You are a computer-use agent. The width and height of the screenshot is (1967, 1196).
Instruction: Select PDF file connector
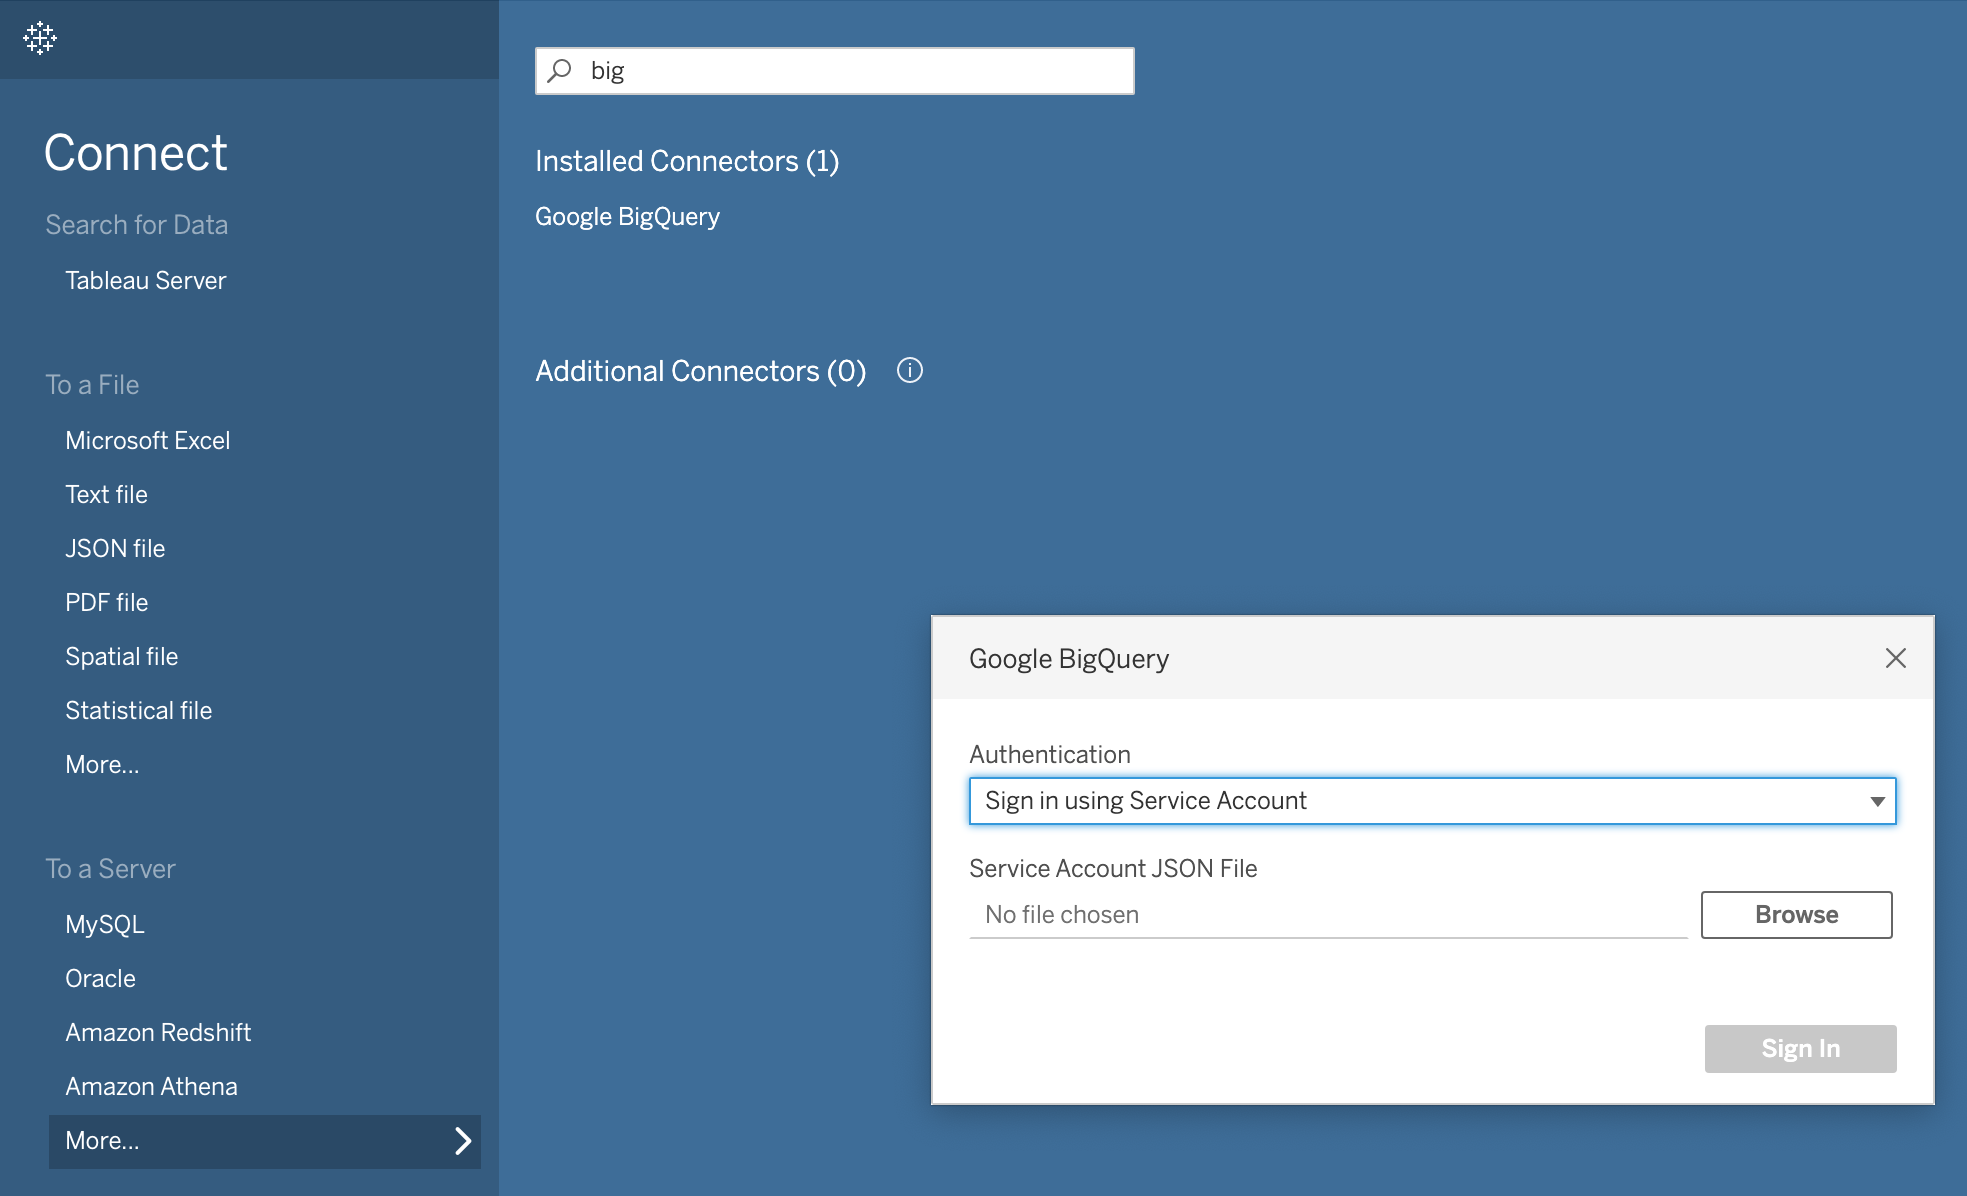coord(106,602)
